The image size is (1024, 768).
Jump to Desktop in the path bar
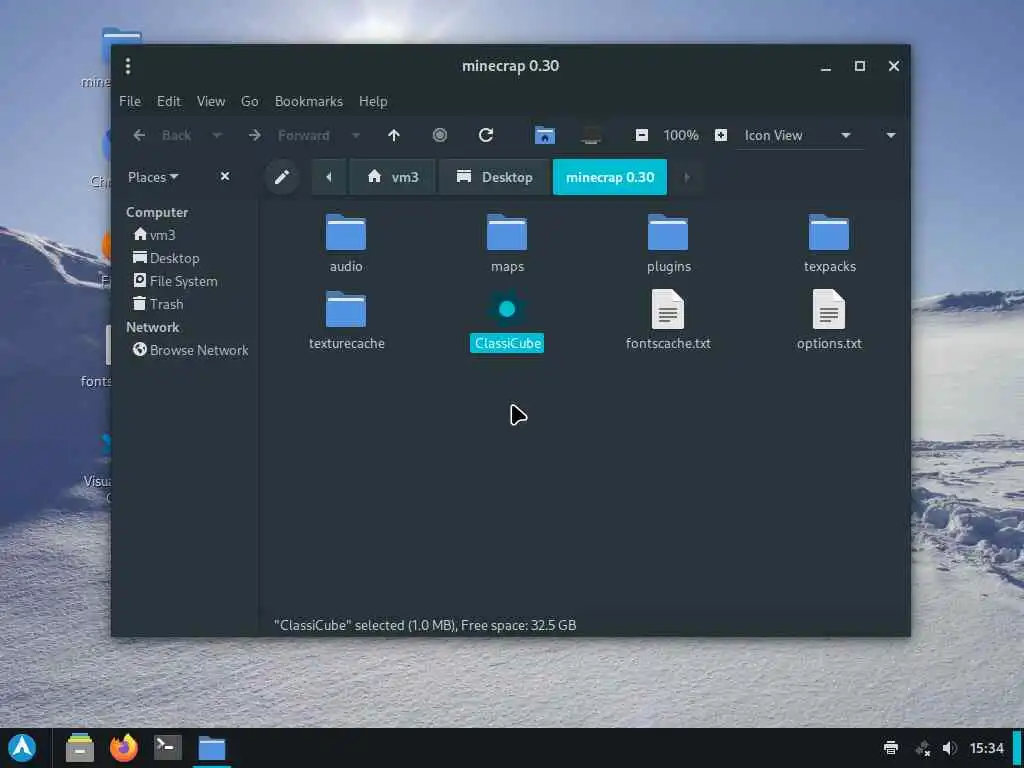click(494, 177)
